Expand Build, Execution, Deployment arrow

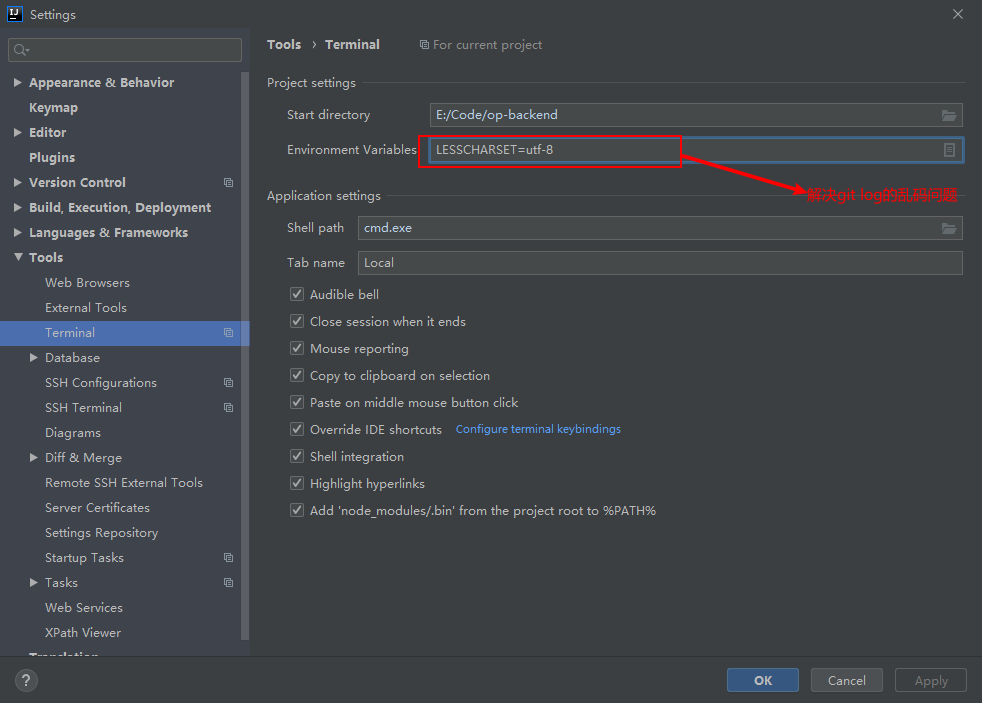pyautogui.click(x=18, y=207)
